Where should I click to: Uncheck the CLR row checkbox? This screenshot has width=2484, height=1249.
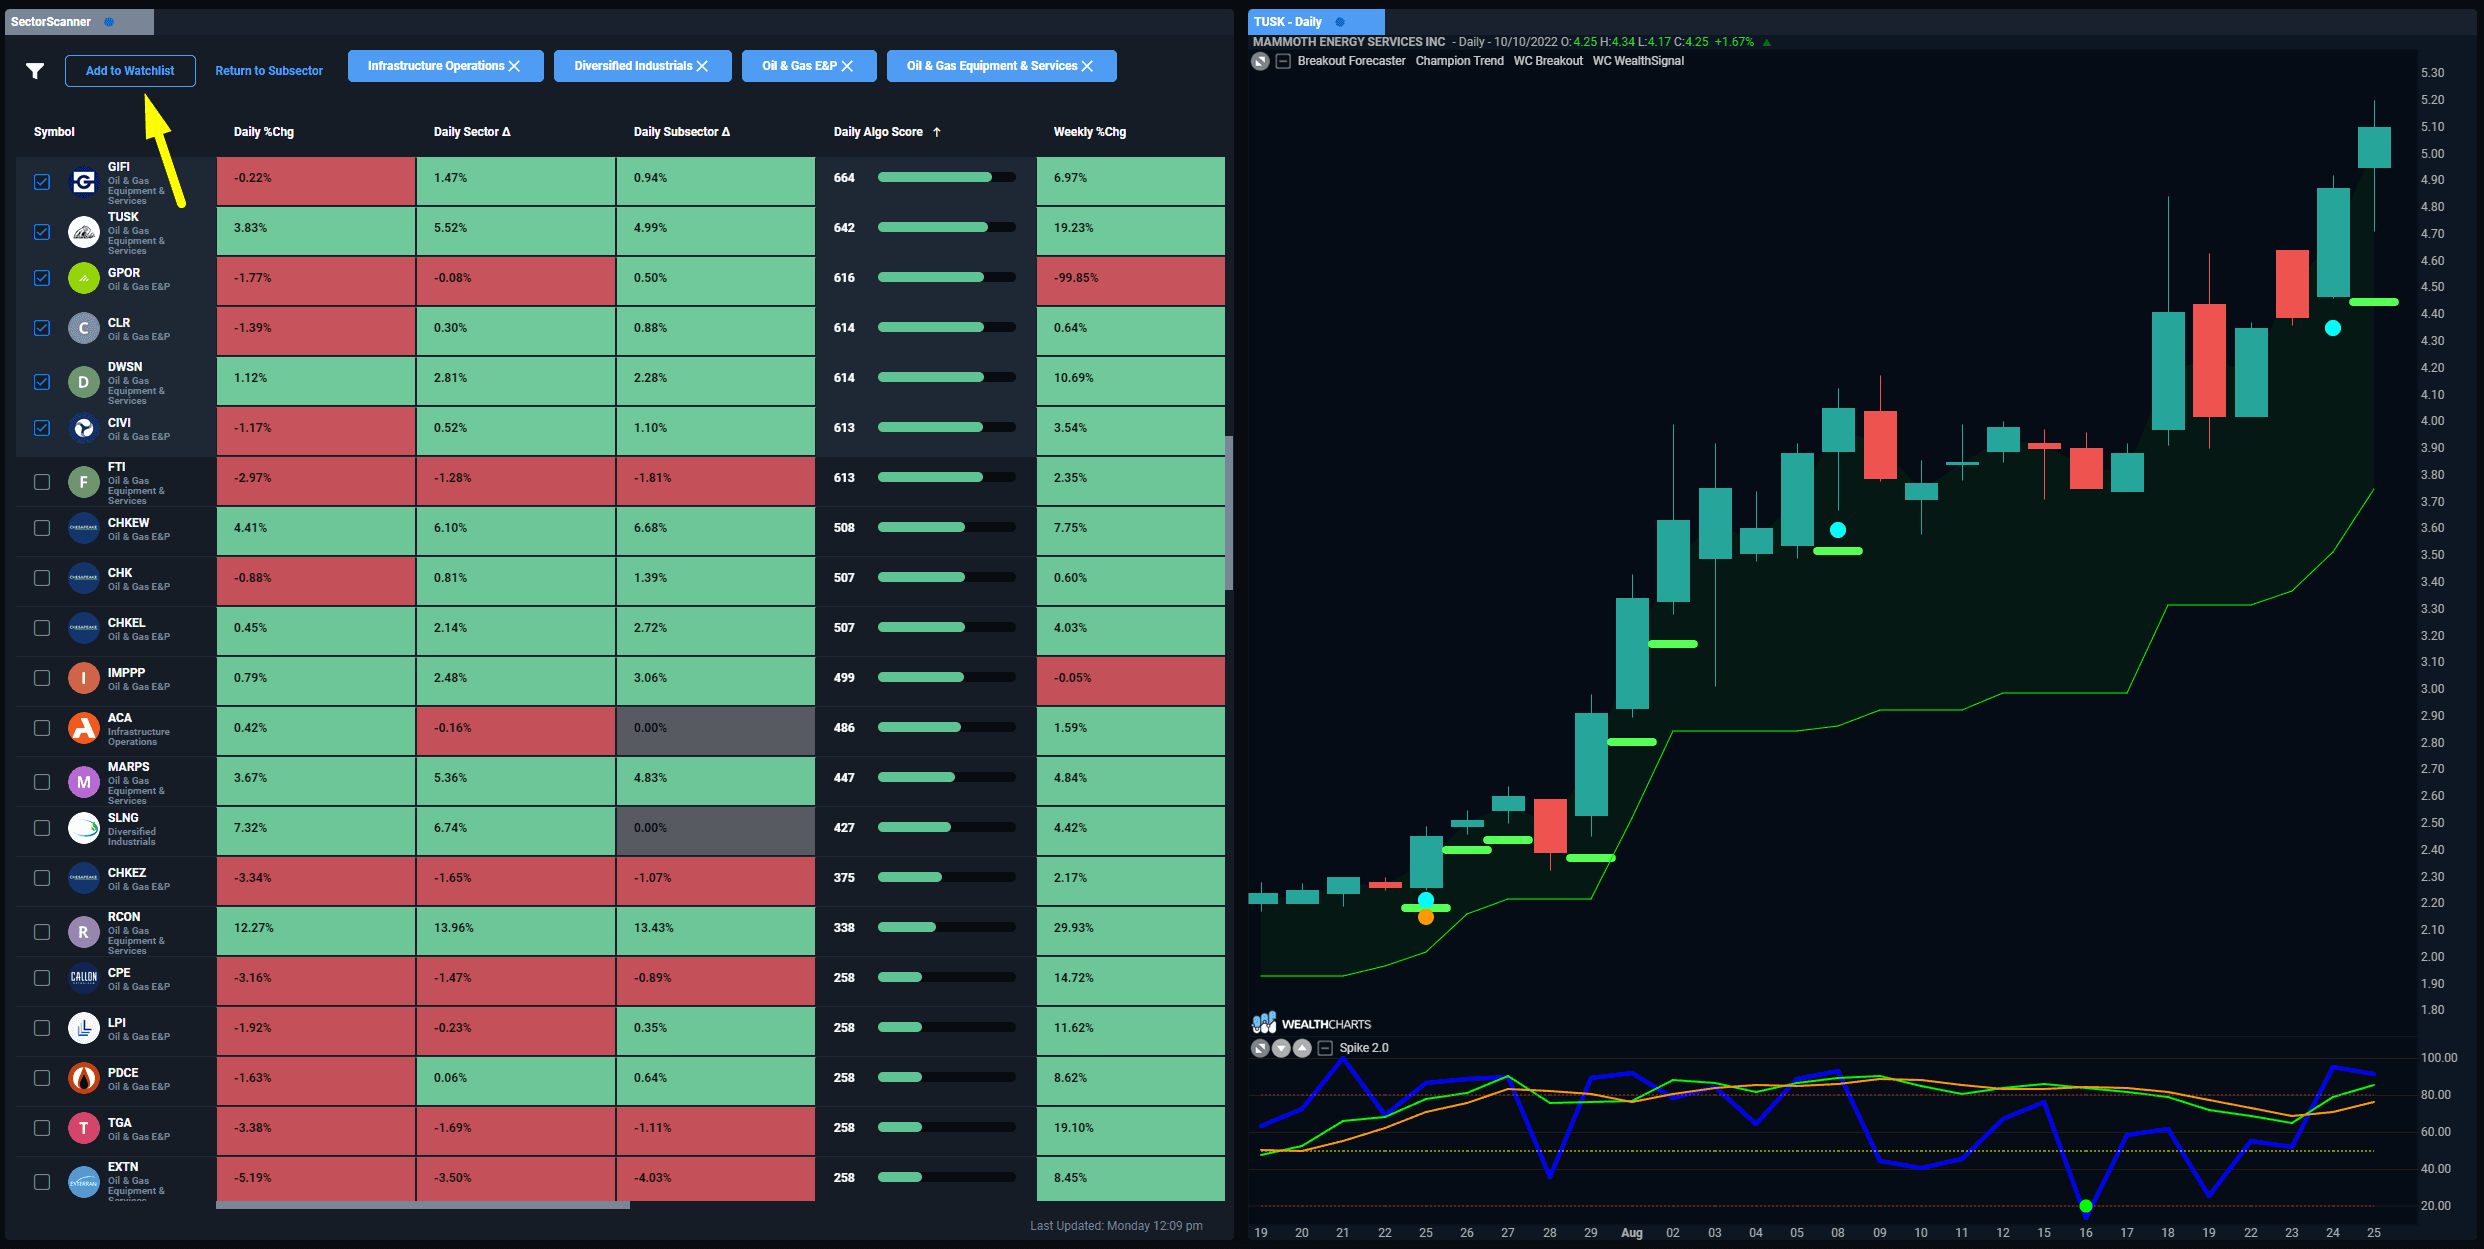click(x=42, y=328)
